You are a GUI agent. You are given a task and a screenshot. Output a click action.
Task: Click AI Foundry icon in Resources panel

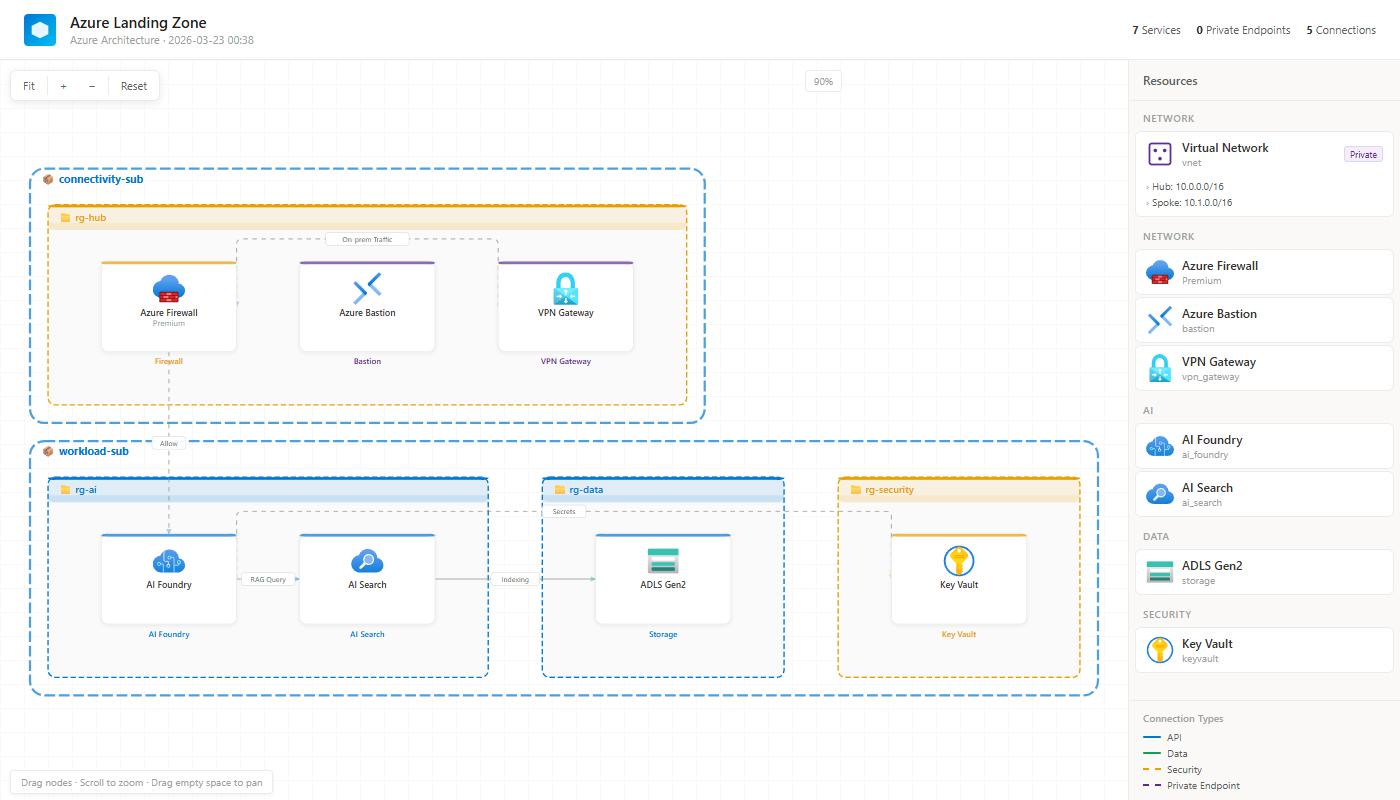[1160, 446]
